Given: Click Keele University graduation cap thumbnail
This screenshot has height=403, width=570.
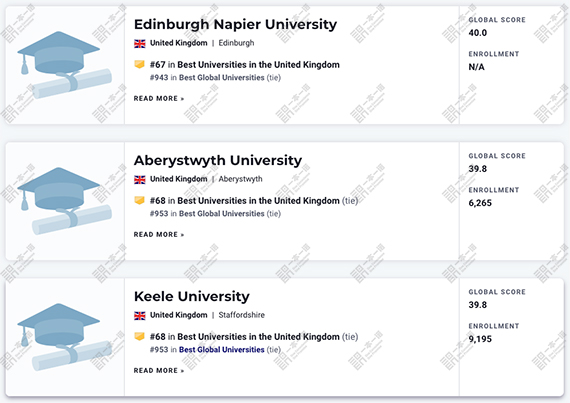Looking at the screenshot, I should [x=65, y=337].
